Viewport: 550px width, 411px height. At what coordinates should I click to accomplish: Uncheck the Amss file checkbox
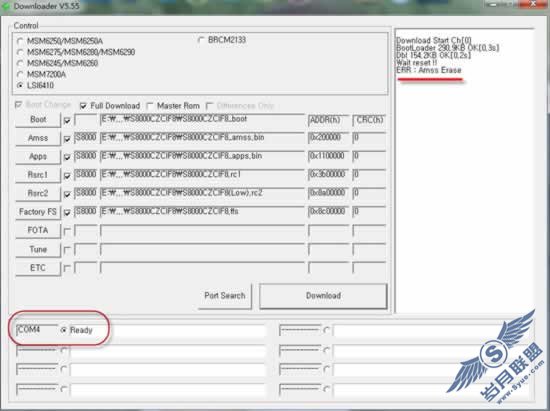point(67,139)
